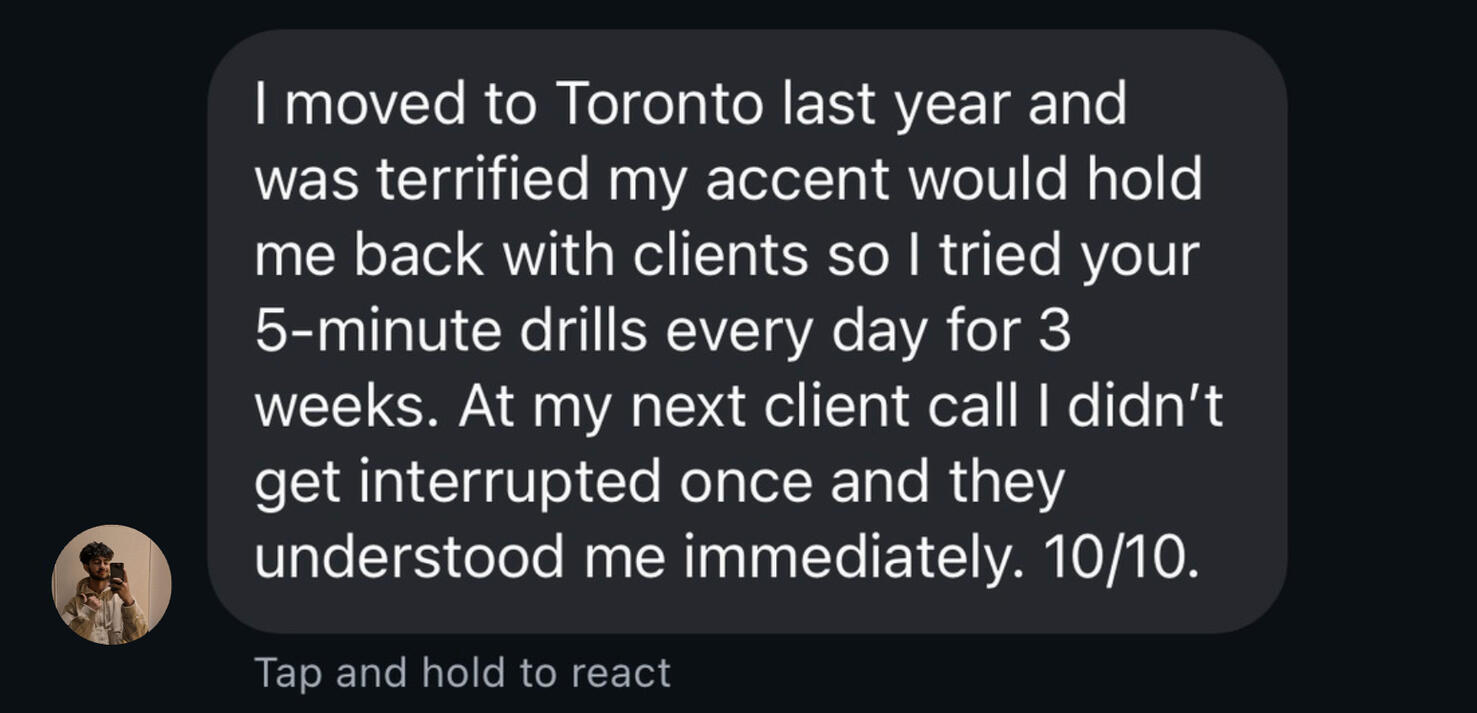Click the word 'Toronto' in the message
This screenshot has height=713, width=1477.
[x=659, y=104]
